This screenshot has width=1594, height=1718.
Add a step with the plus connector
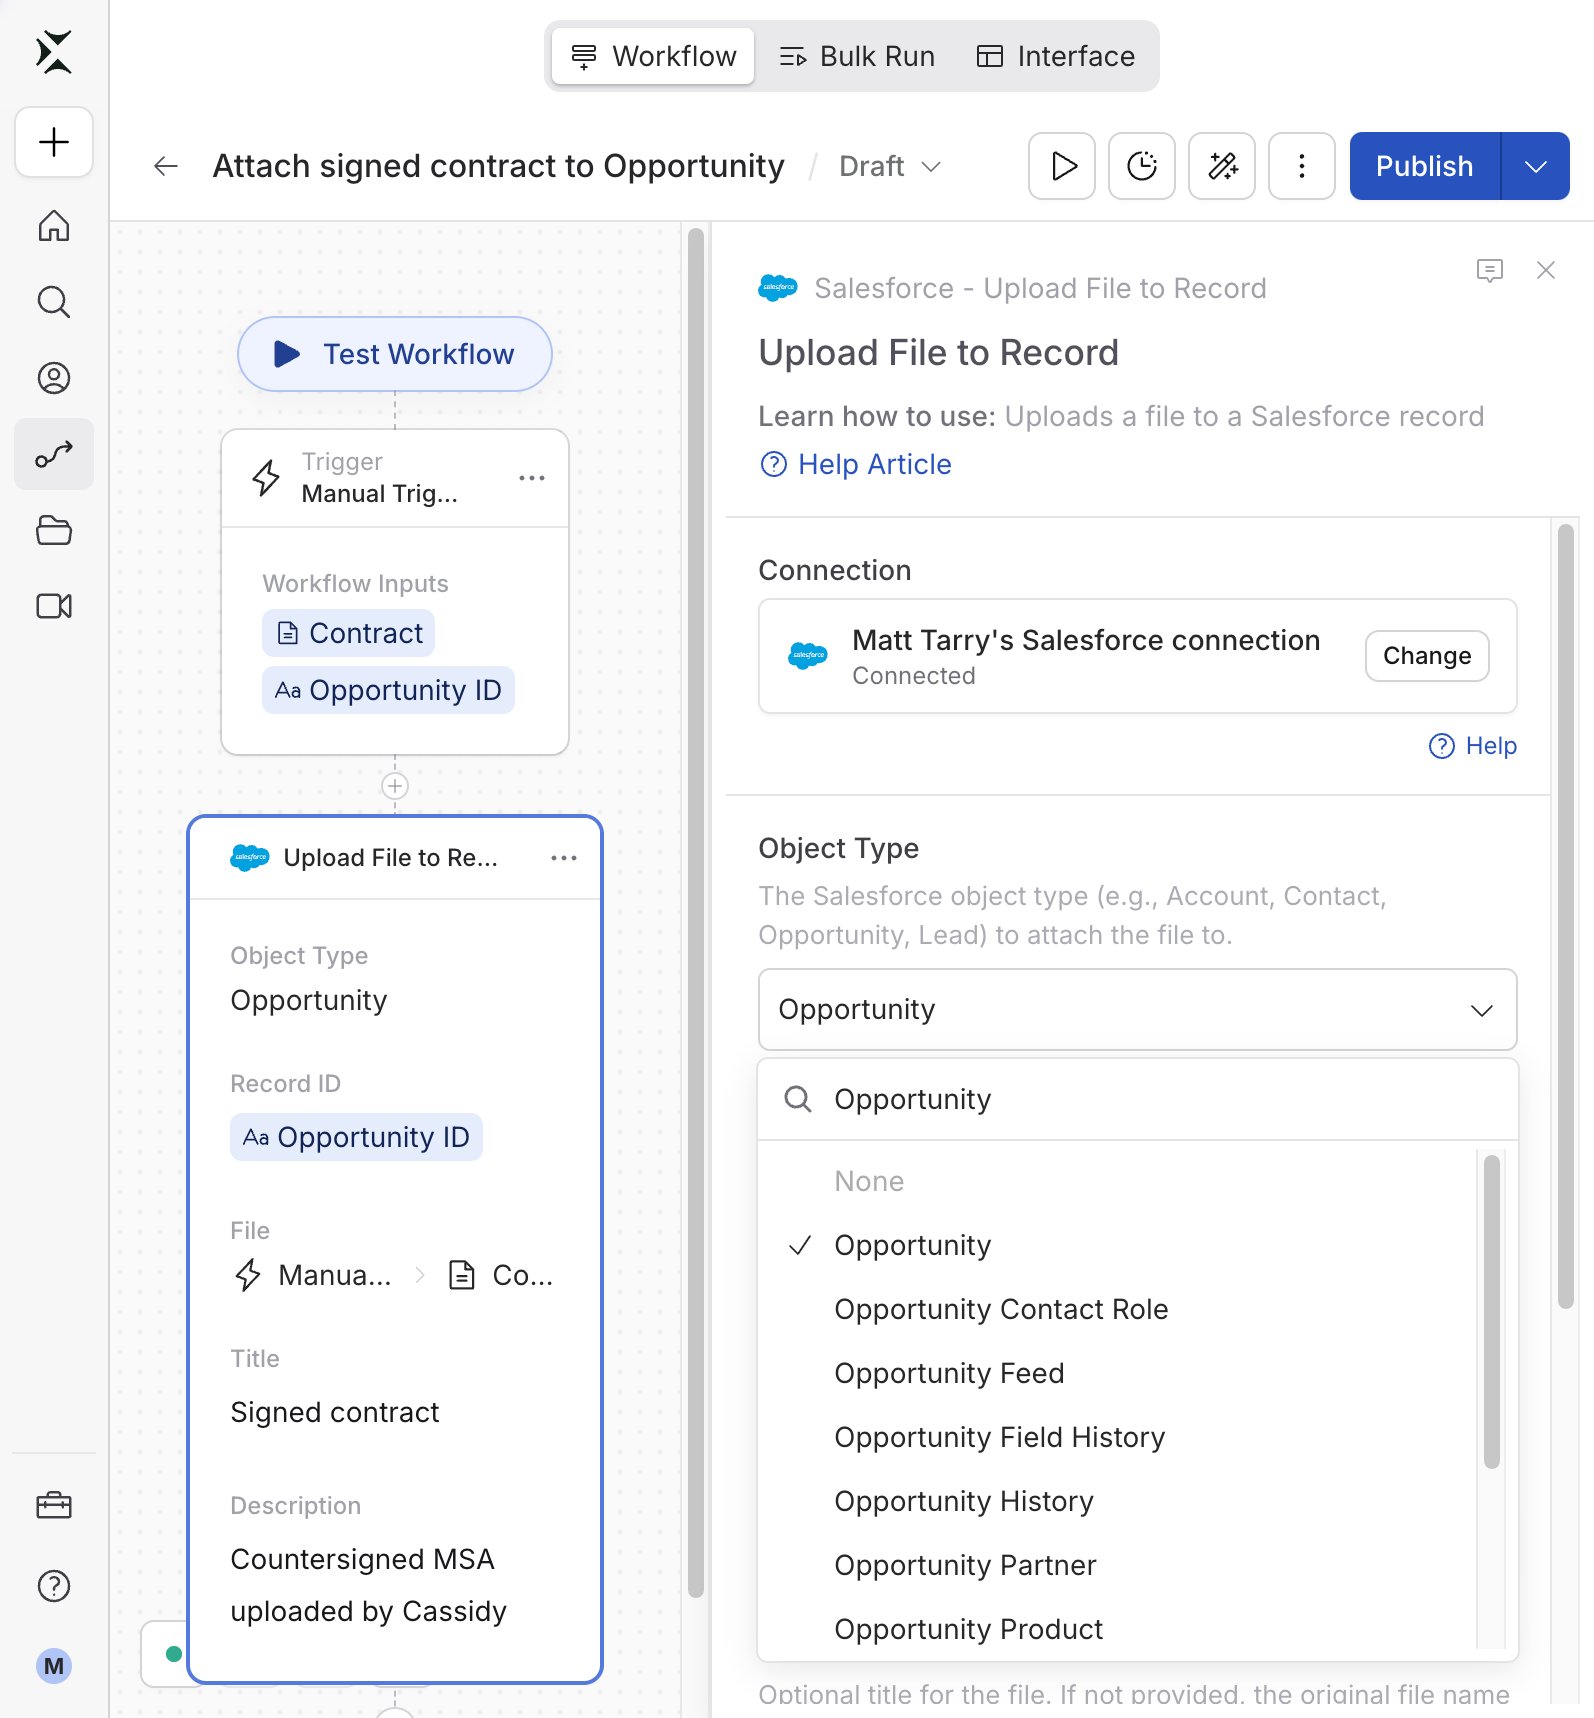pyautogui.click(x=395, y=786)
